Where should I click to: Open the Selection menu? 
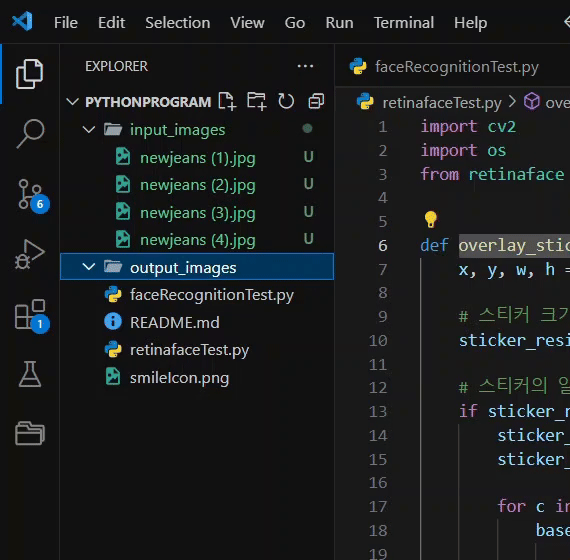click(x=178, y=23)
